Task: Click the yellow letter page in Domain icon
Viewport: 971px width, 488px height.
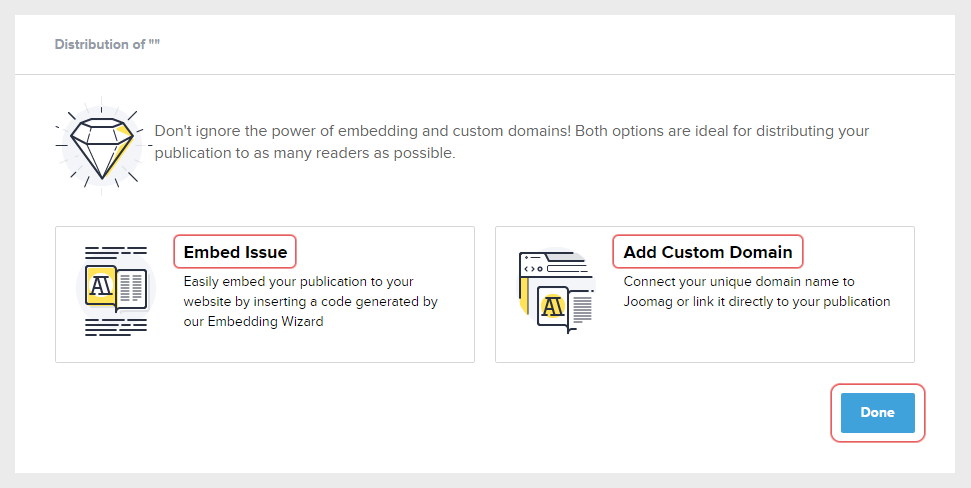Action: [x=550, y=306]
